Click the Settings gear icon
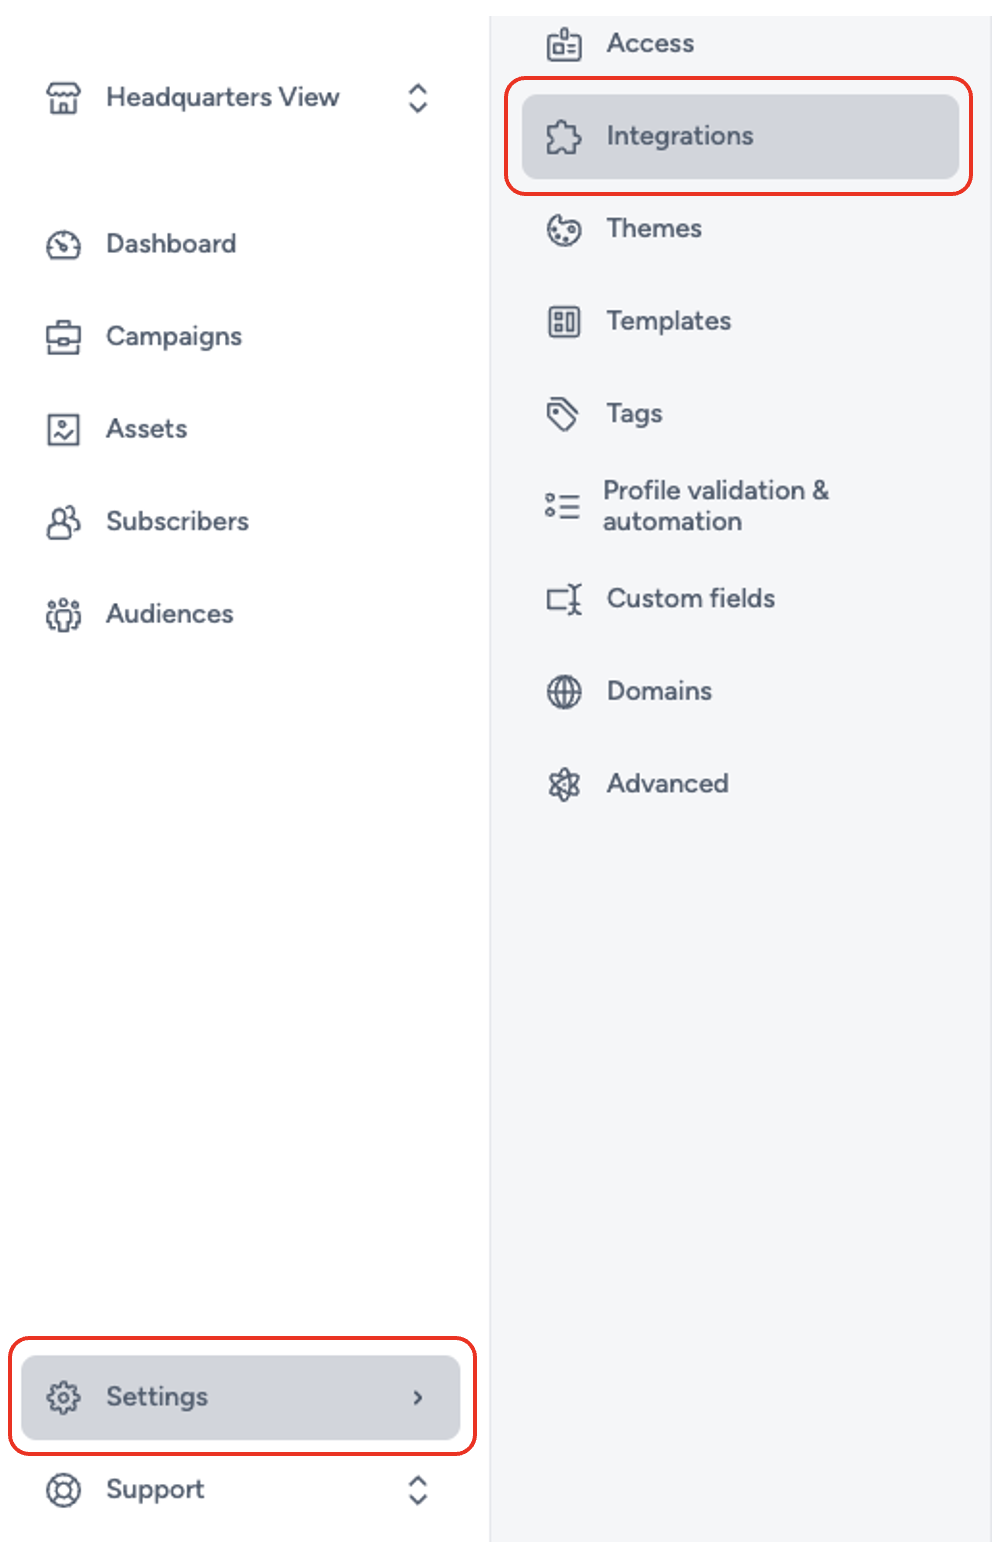The height and width of the screenshot is (1558, 1004). [x=63, y=1397]
